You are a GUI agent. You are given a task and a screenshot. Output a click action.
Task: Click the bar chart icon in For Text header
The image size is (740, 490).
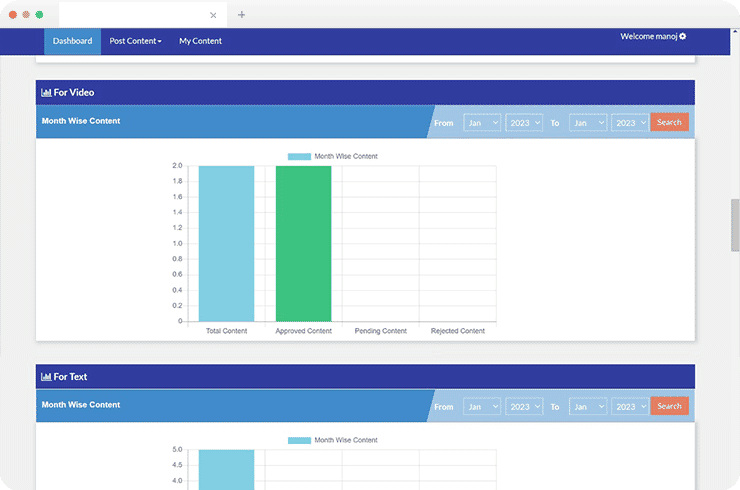tap(46, 377)
